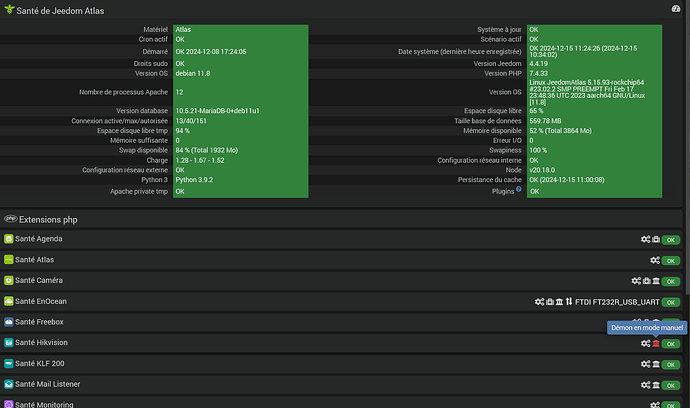Expand the Extensions php section
The width and height of the screenshot is (690, 408).
pos(48,219)
